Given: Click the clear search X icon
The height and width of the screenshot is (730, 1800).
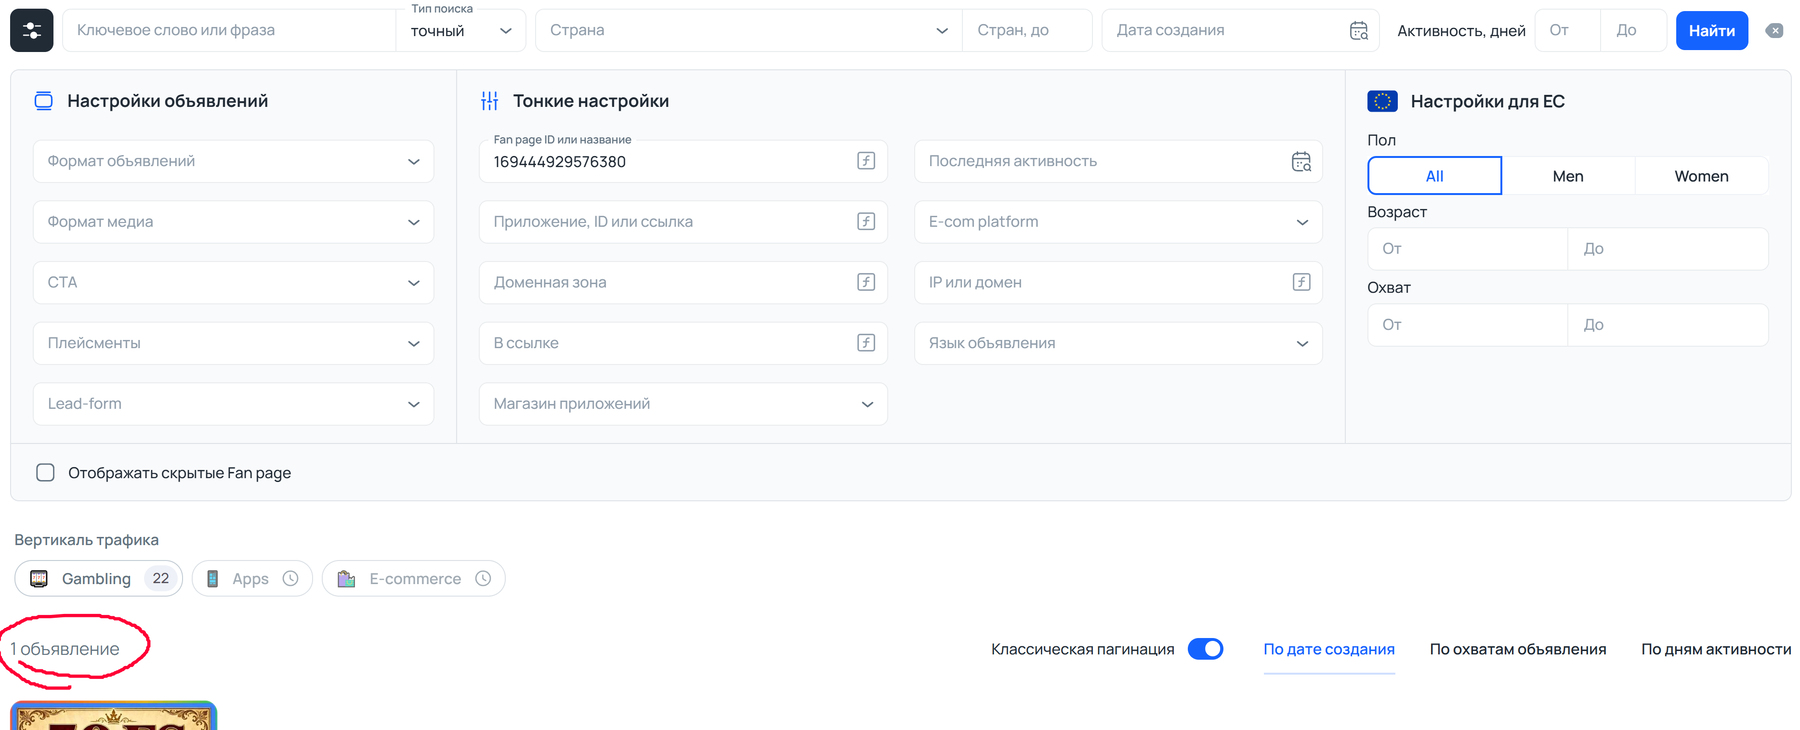Looking at the screenshot, I should (1774, 31).
